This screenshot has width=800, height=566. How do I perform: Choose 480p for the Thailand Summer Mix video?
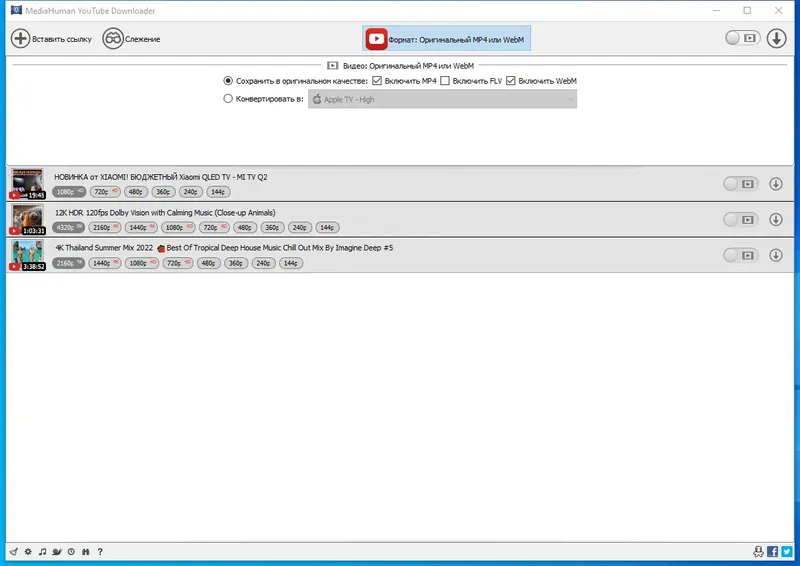[x=209, y=263]
